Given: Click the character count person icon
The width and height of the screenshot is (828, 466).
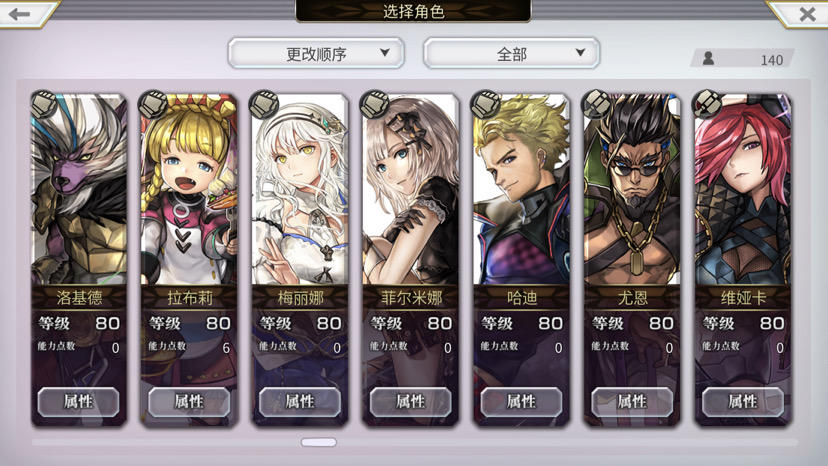Looking at the screenshot, I should 709,59.
